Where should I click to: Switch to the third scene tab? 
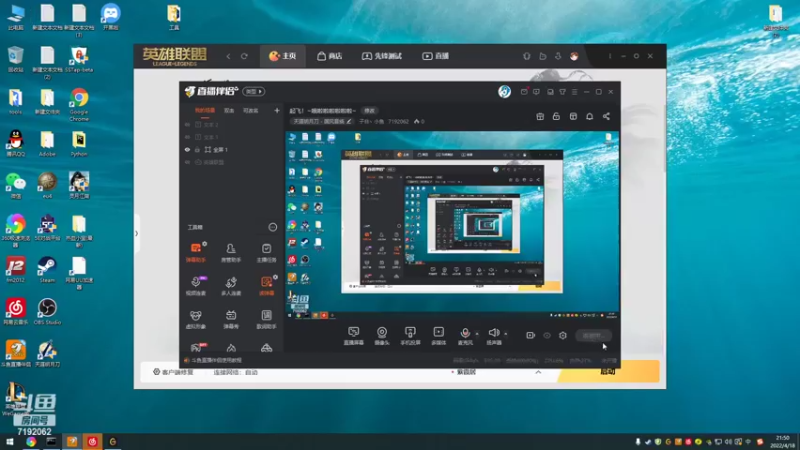coord(251,110)
